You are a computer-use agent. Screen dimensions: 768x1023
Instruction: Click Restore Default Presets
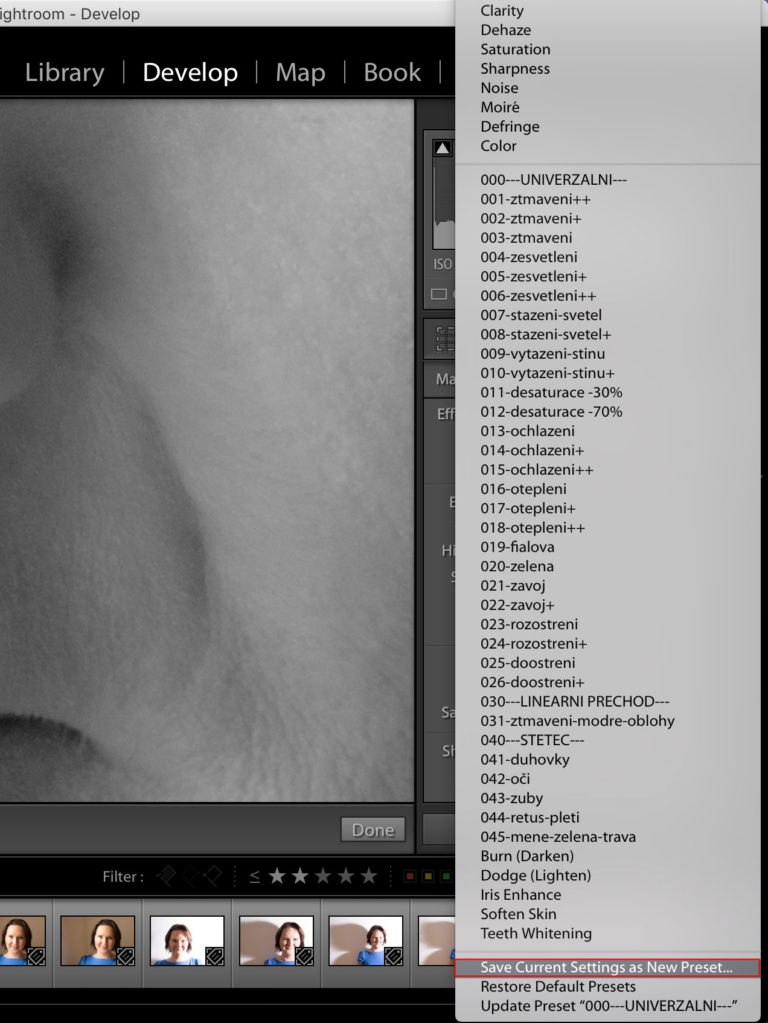point(557,986)
